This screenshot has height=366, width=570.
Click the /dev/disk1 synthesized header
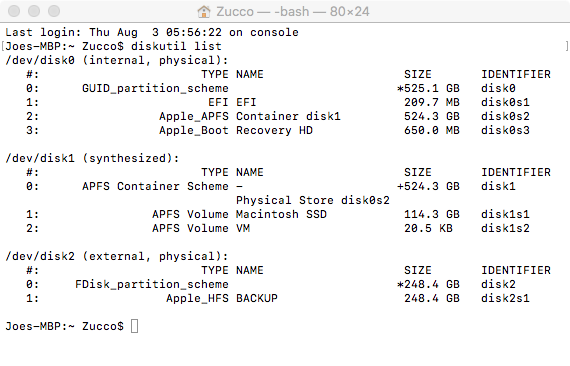[92, 158]
